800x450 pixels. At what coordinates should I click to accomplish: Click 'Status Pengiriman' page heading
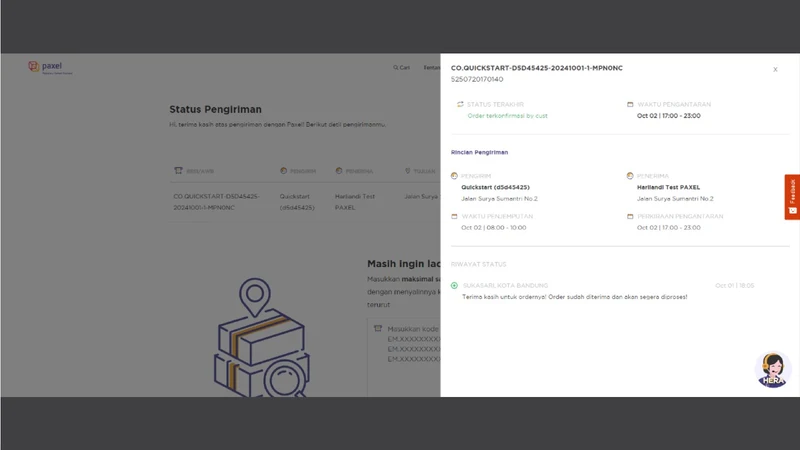(x=215, y=109)
